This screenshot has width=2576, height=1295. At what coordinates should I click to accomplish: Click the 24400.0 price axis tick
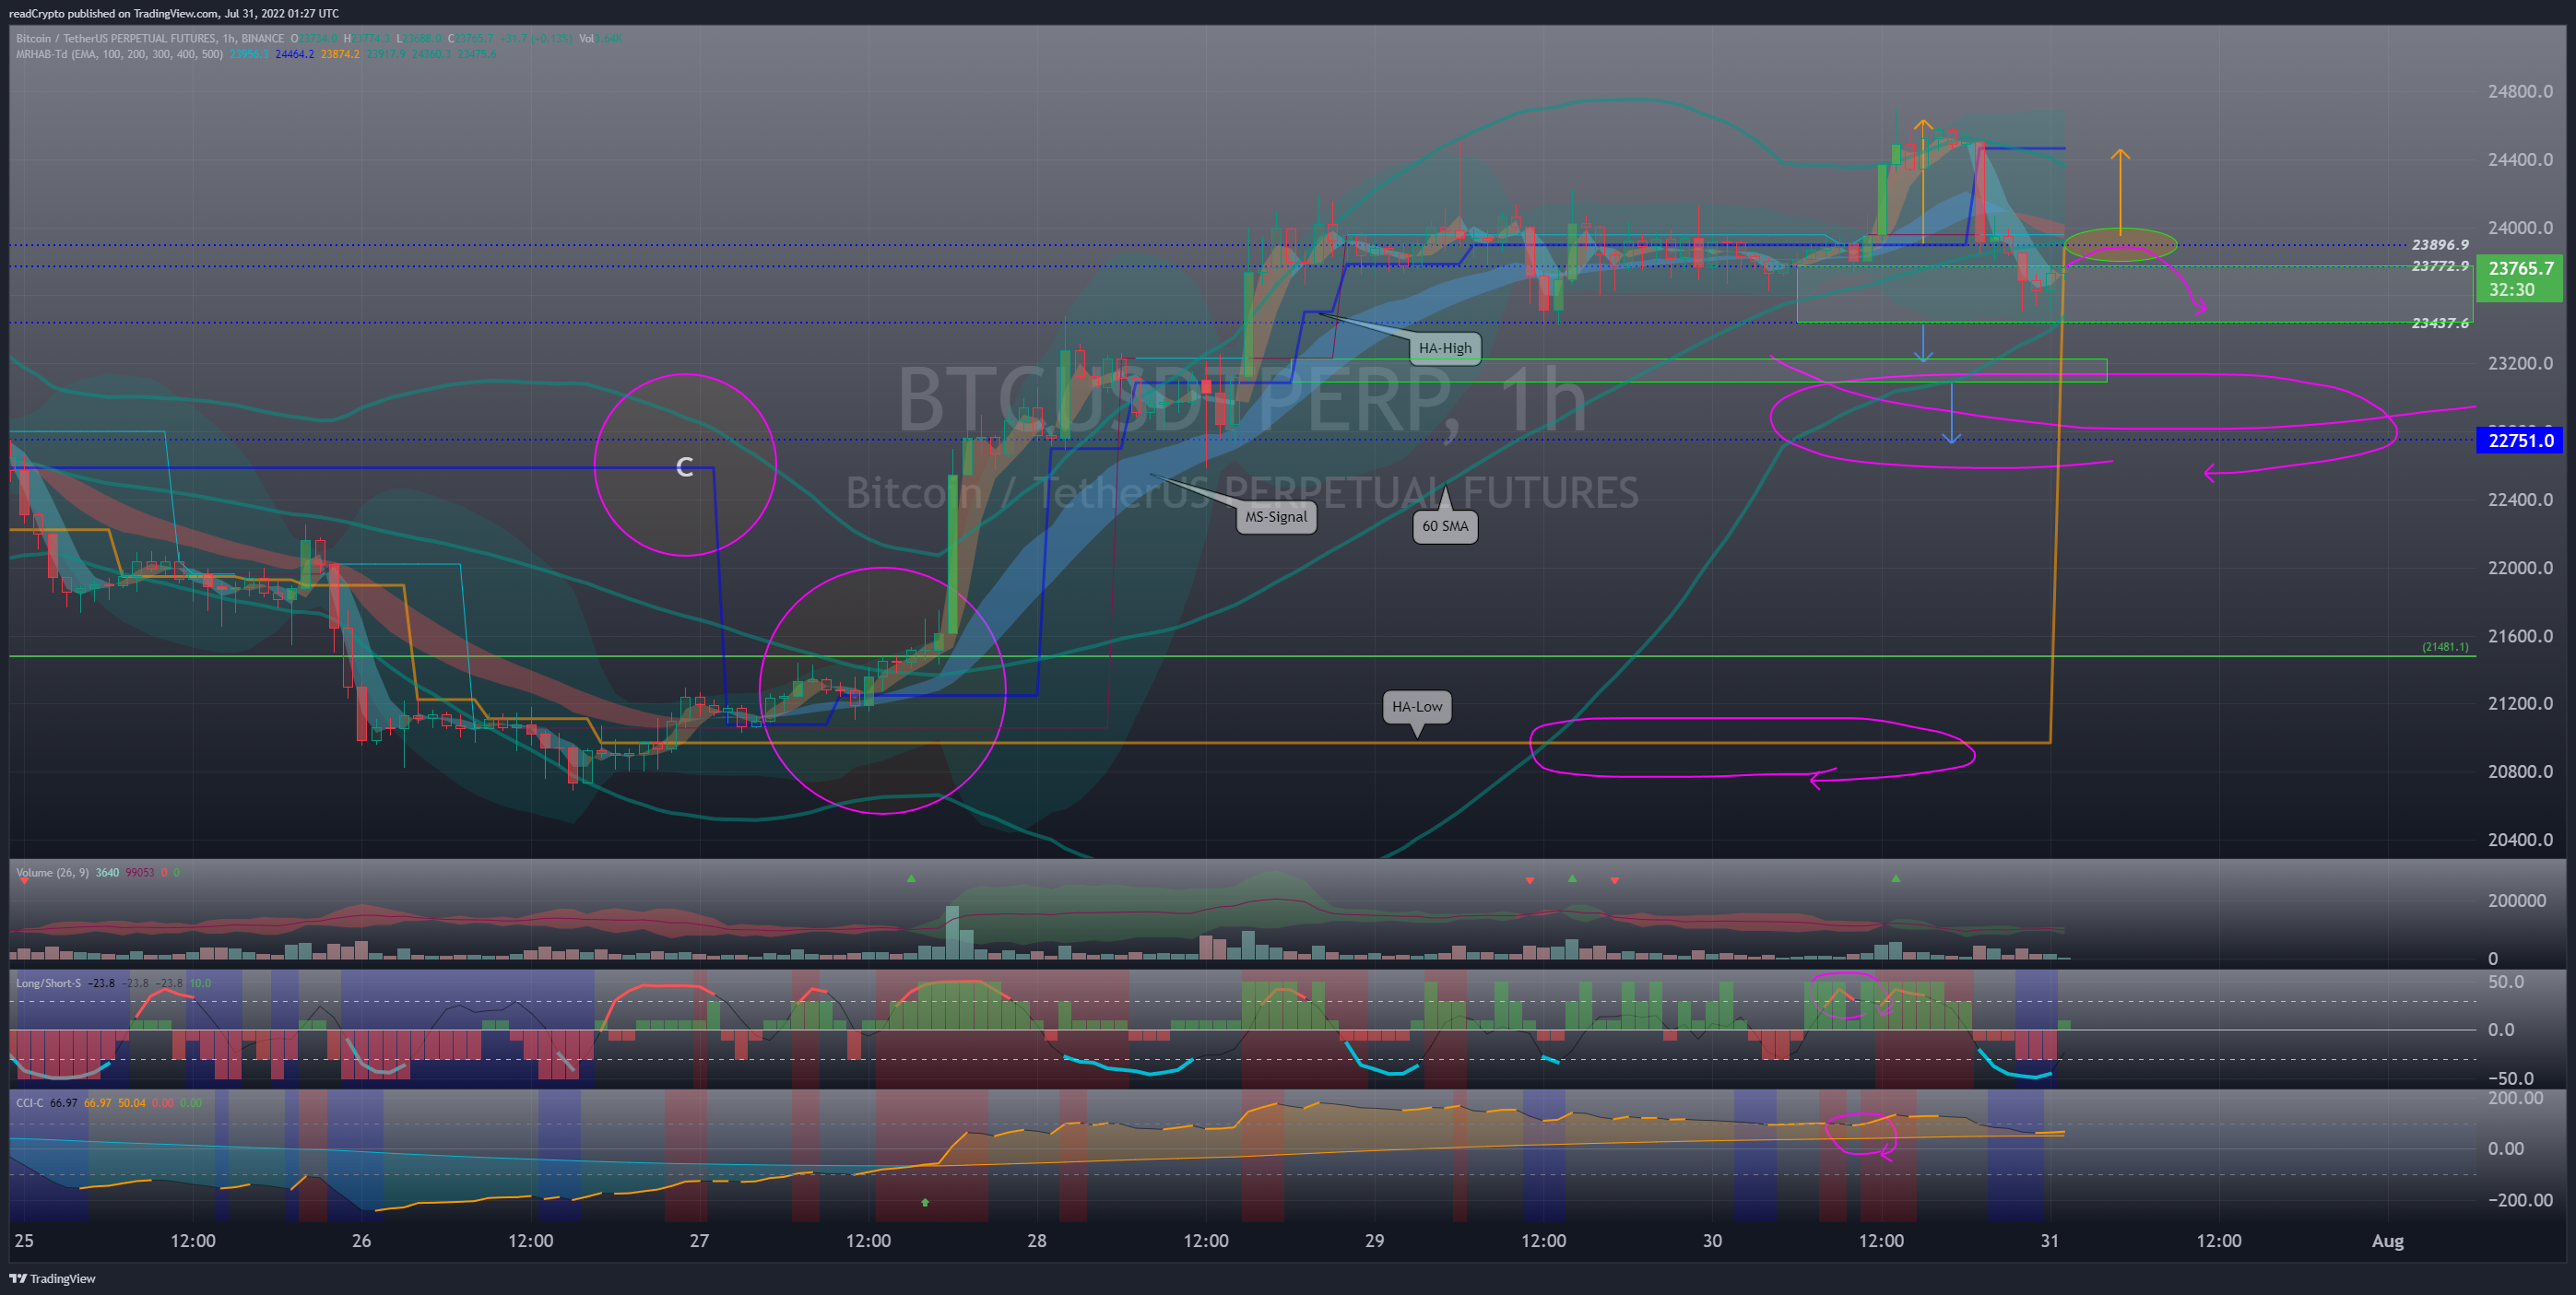(2520, 159)
